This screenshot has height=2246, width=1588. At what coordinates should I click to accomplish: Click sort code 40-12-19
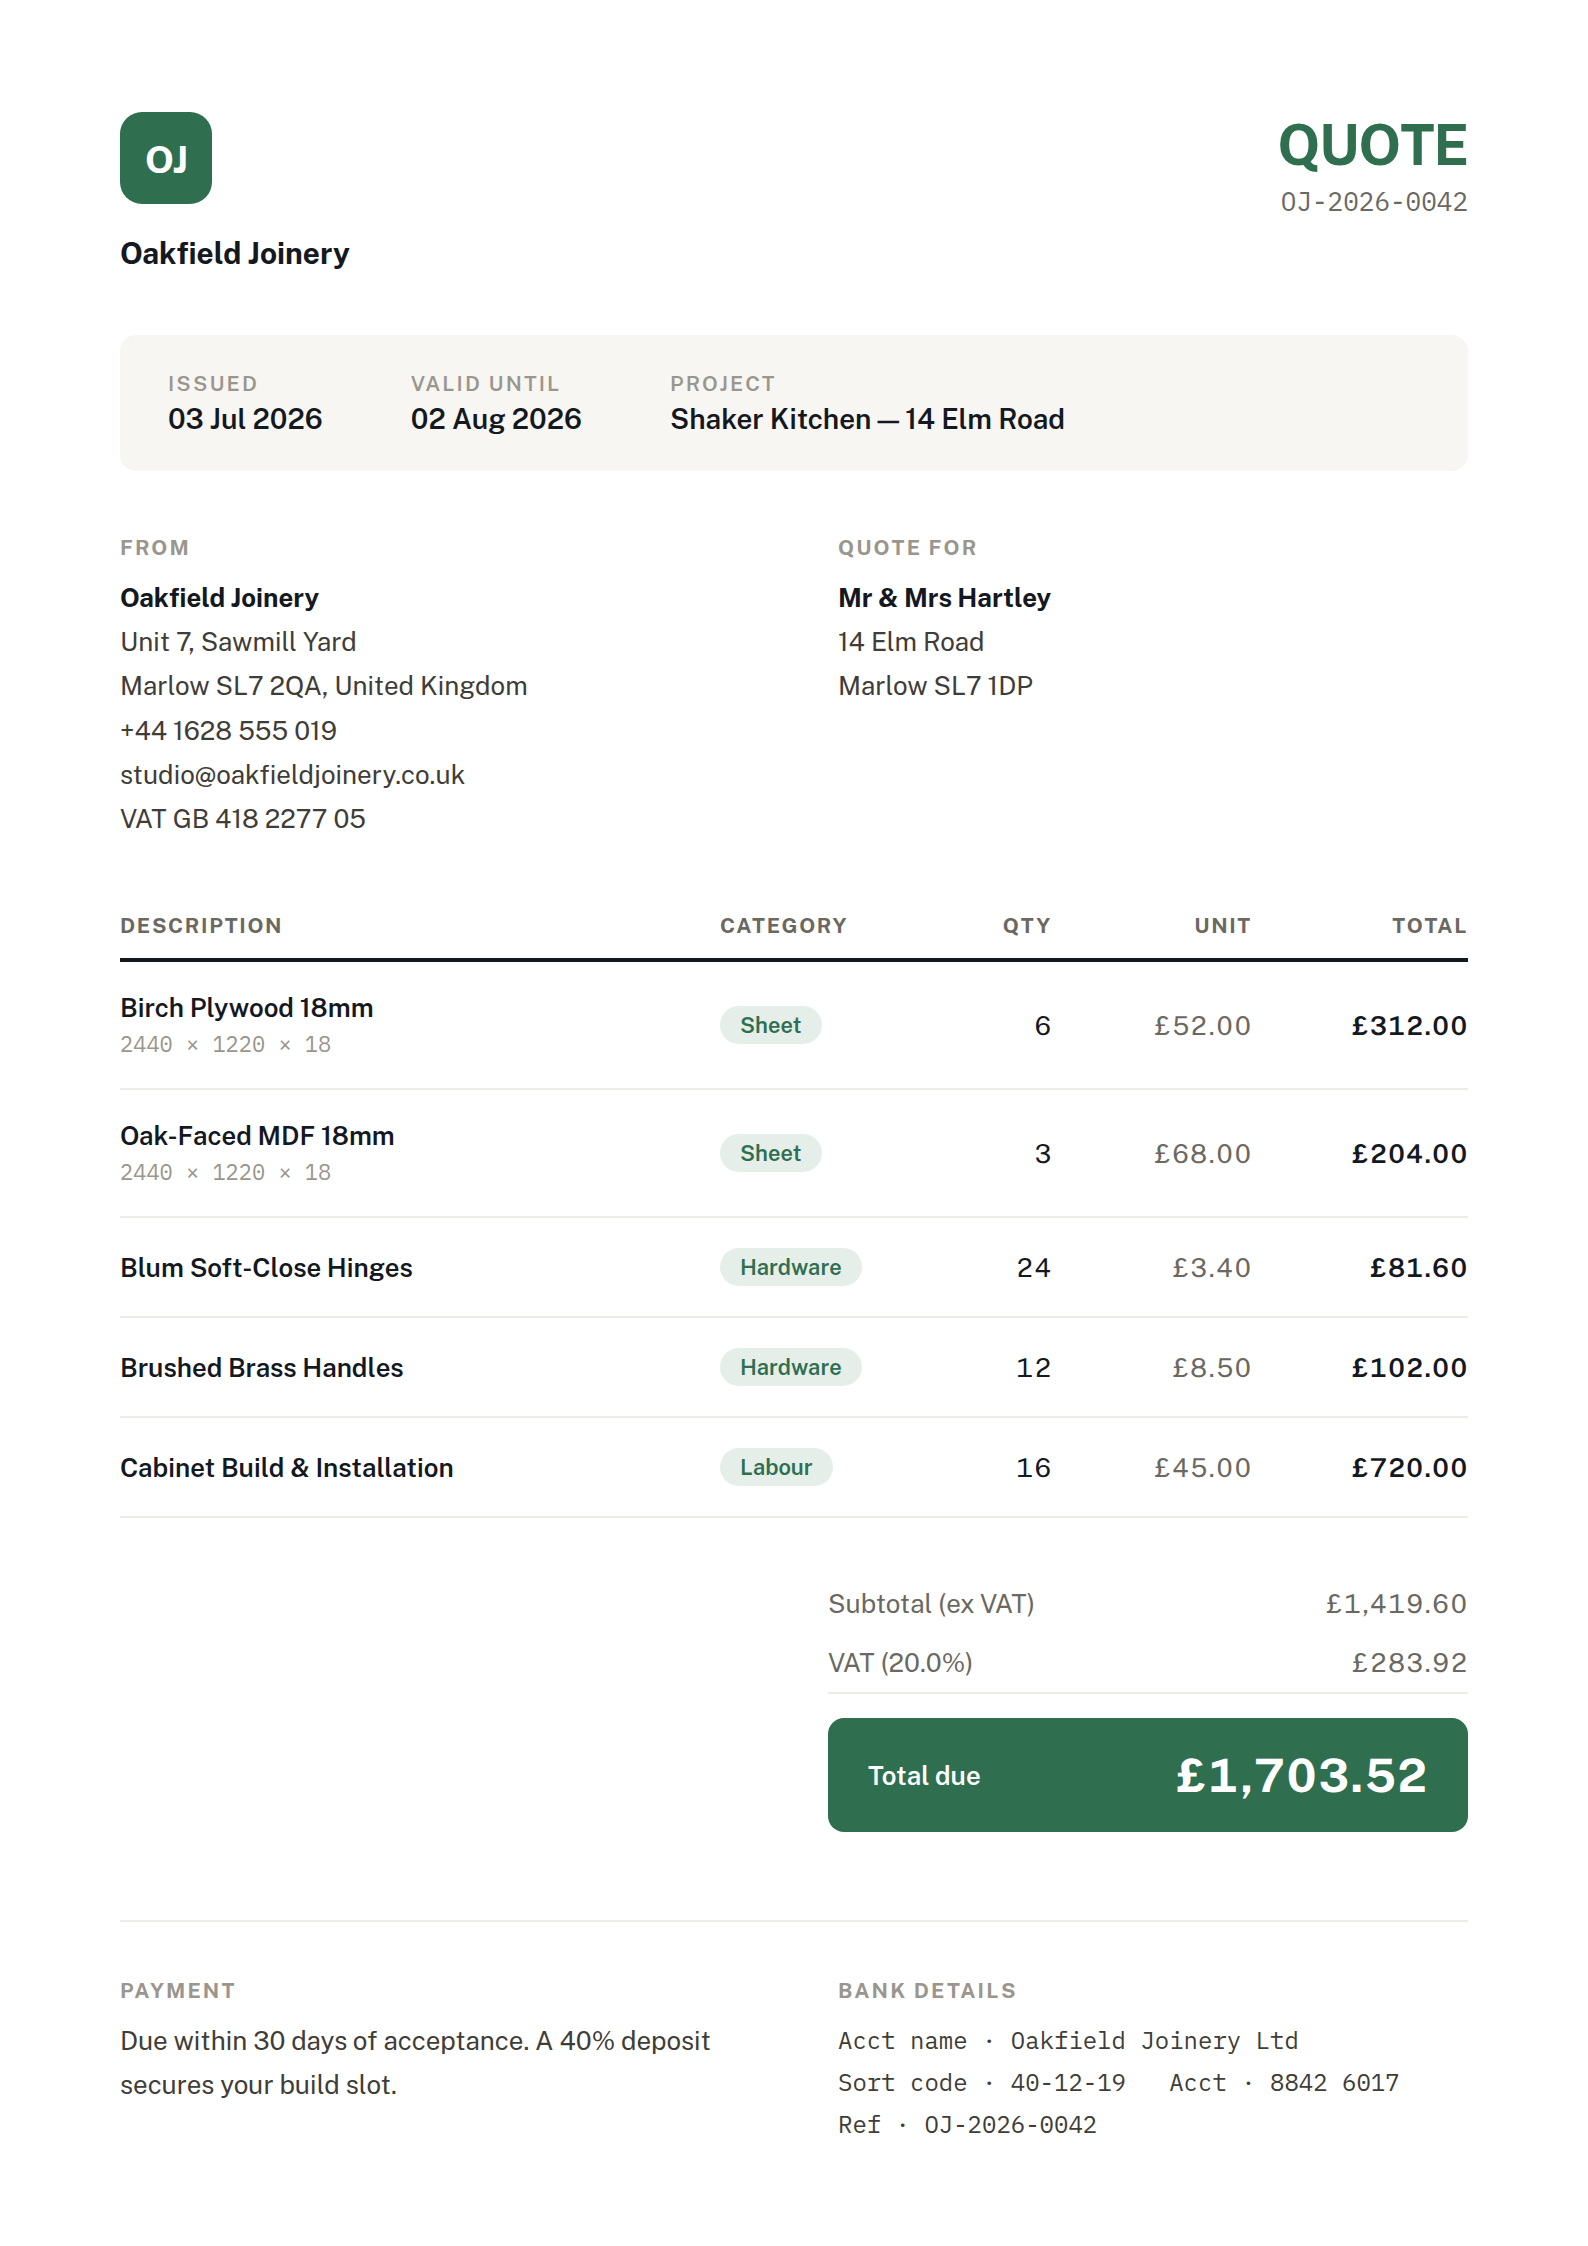point(1068,2083)
